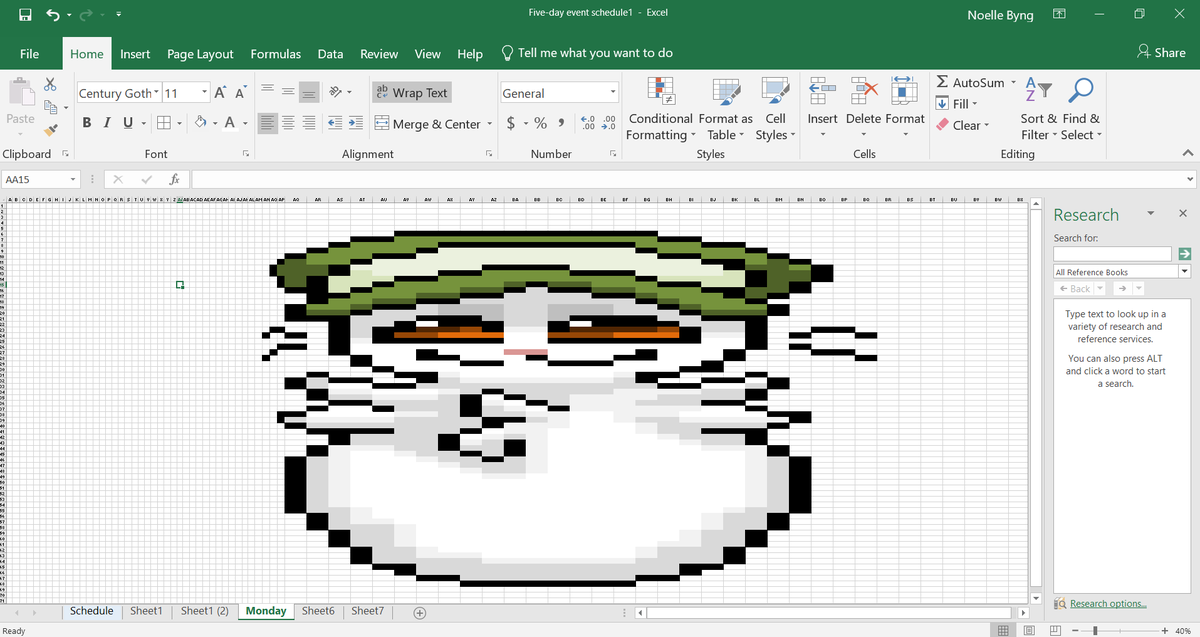Switch to the Page Layout tab

tap(200, 54)
